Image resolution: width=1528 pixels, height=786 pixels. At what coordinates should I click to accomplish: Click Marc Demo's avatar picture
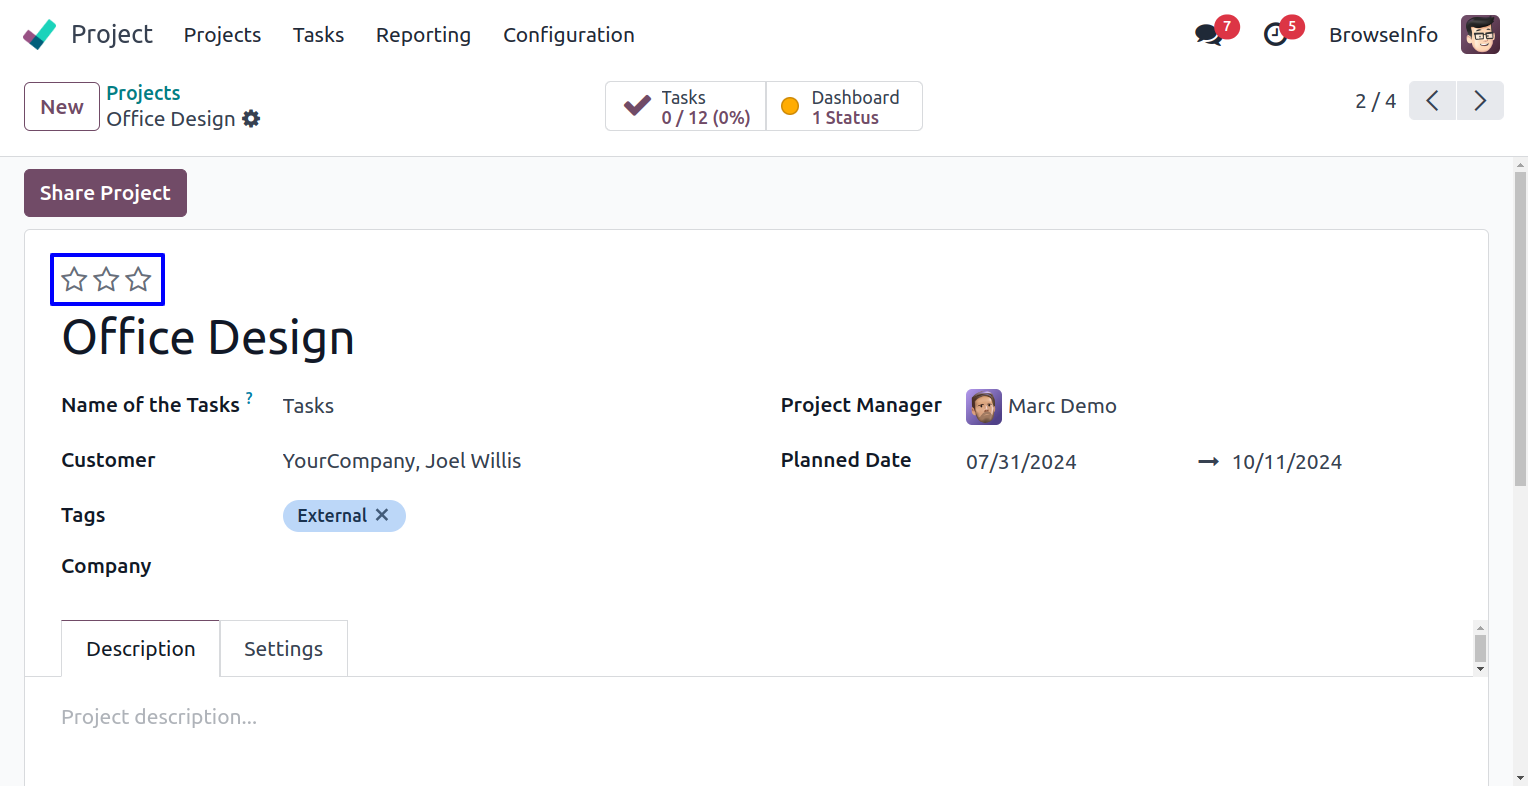[x=983, y=407]
